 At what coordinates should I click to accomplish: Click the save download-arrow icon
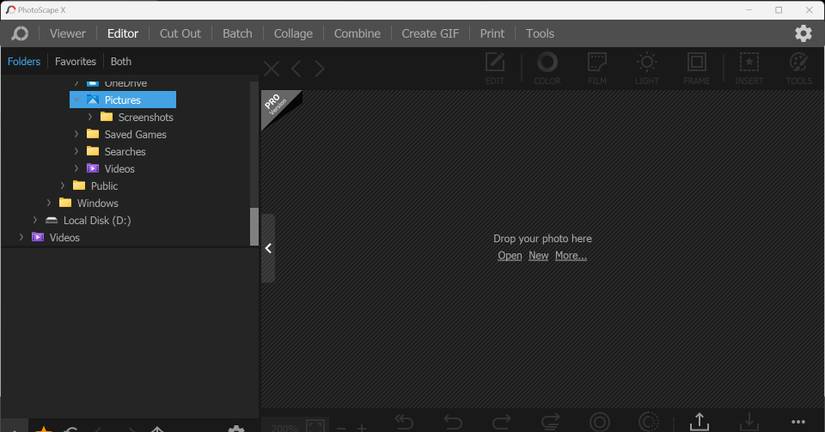click(749, 422)
